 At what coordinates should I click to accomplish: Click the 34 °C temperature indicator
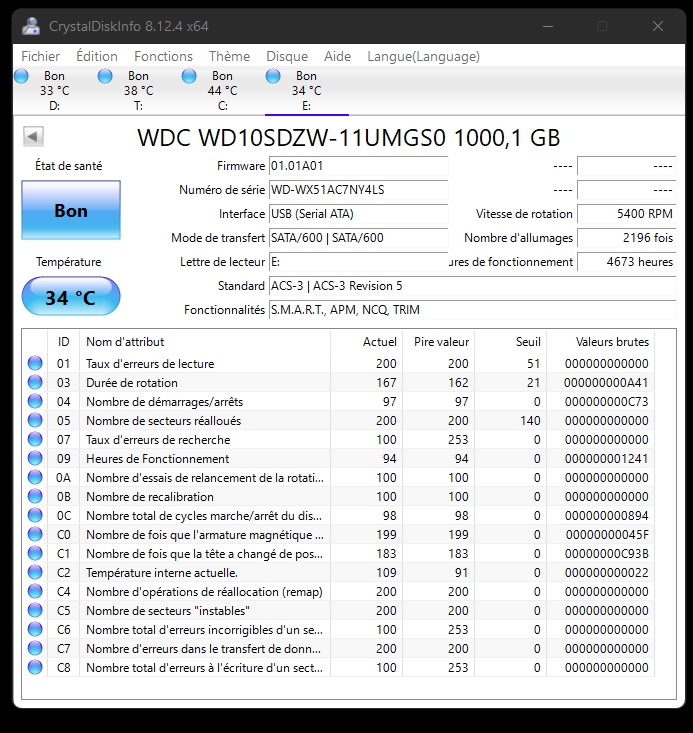coord(71,297)
